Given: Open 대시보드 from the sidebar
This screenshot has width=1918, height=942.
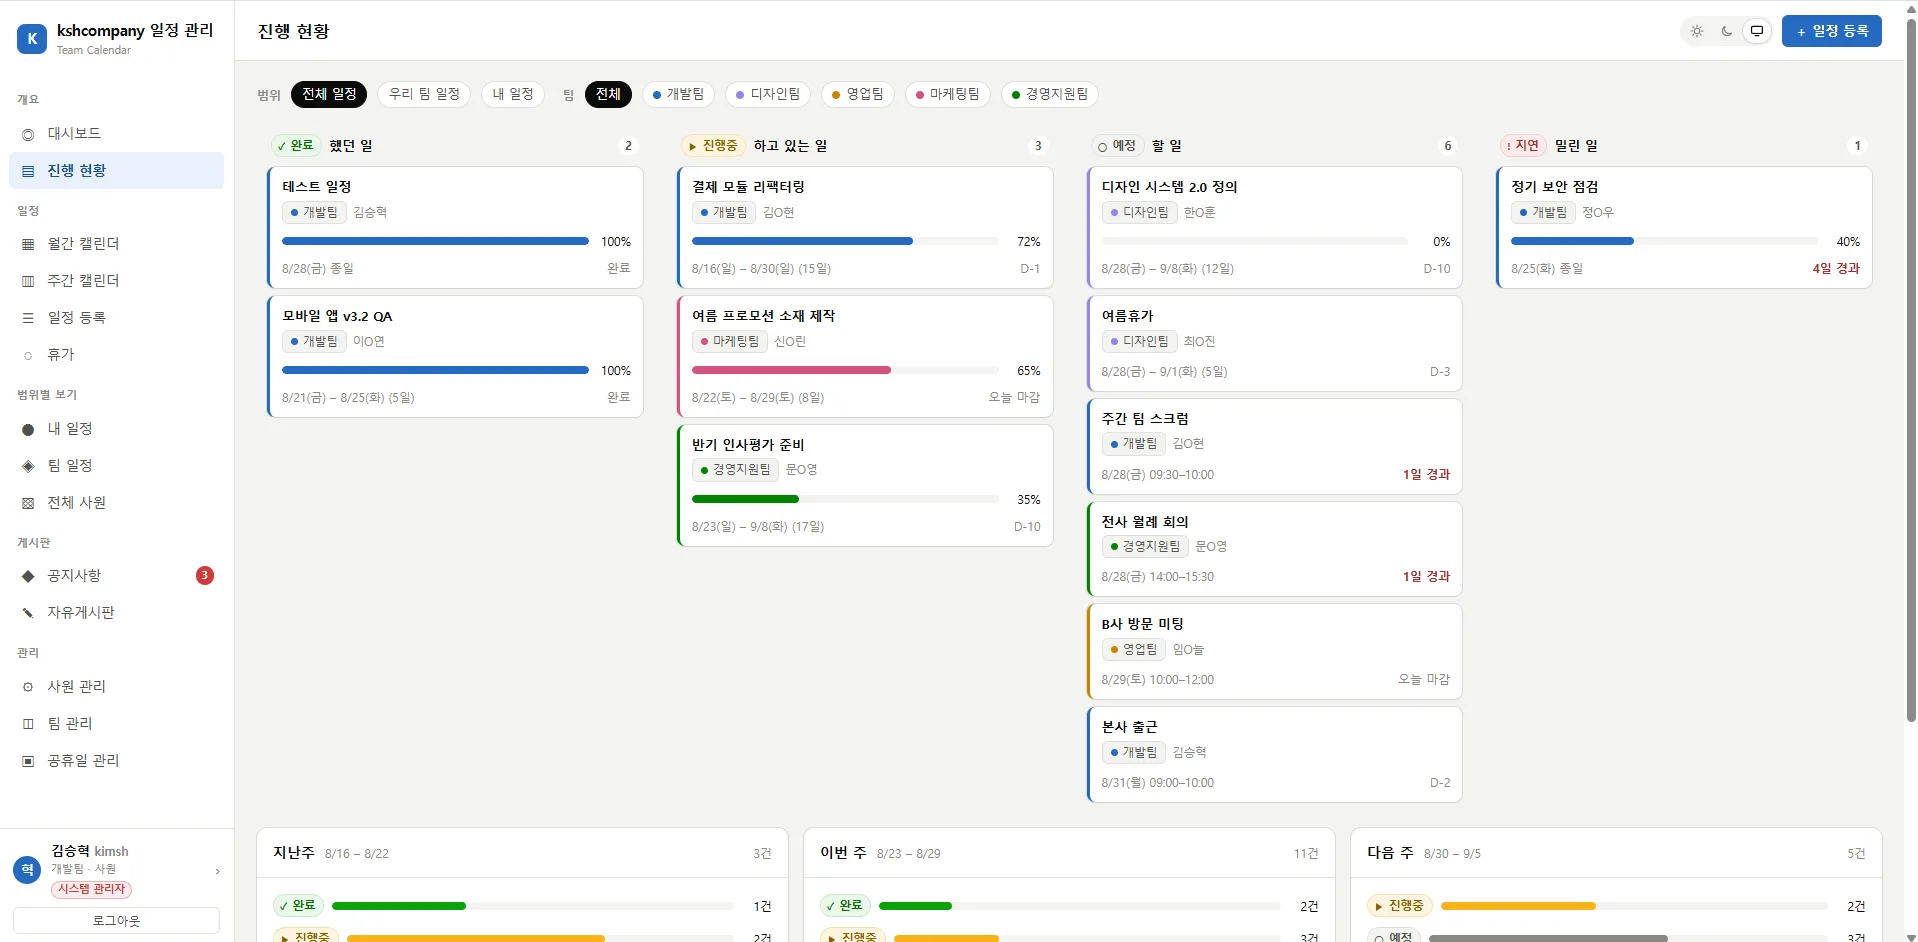Looking at the screenshot, I should (116, 134).
